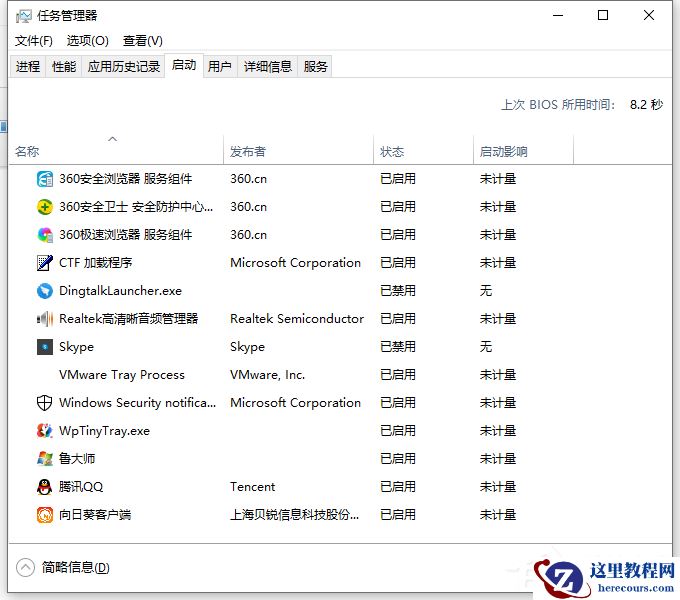Click the Task Manager title bar icon
This screenshot has height=600, width=680.
(x=23, y=16)
